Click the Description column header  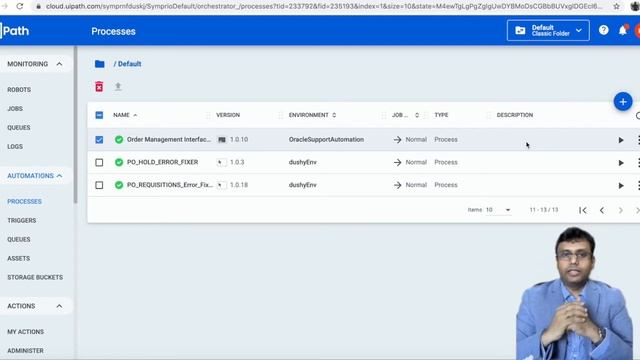515,115
